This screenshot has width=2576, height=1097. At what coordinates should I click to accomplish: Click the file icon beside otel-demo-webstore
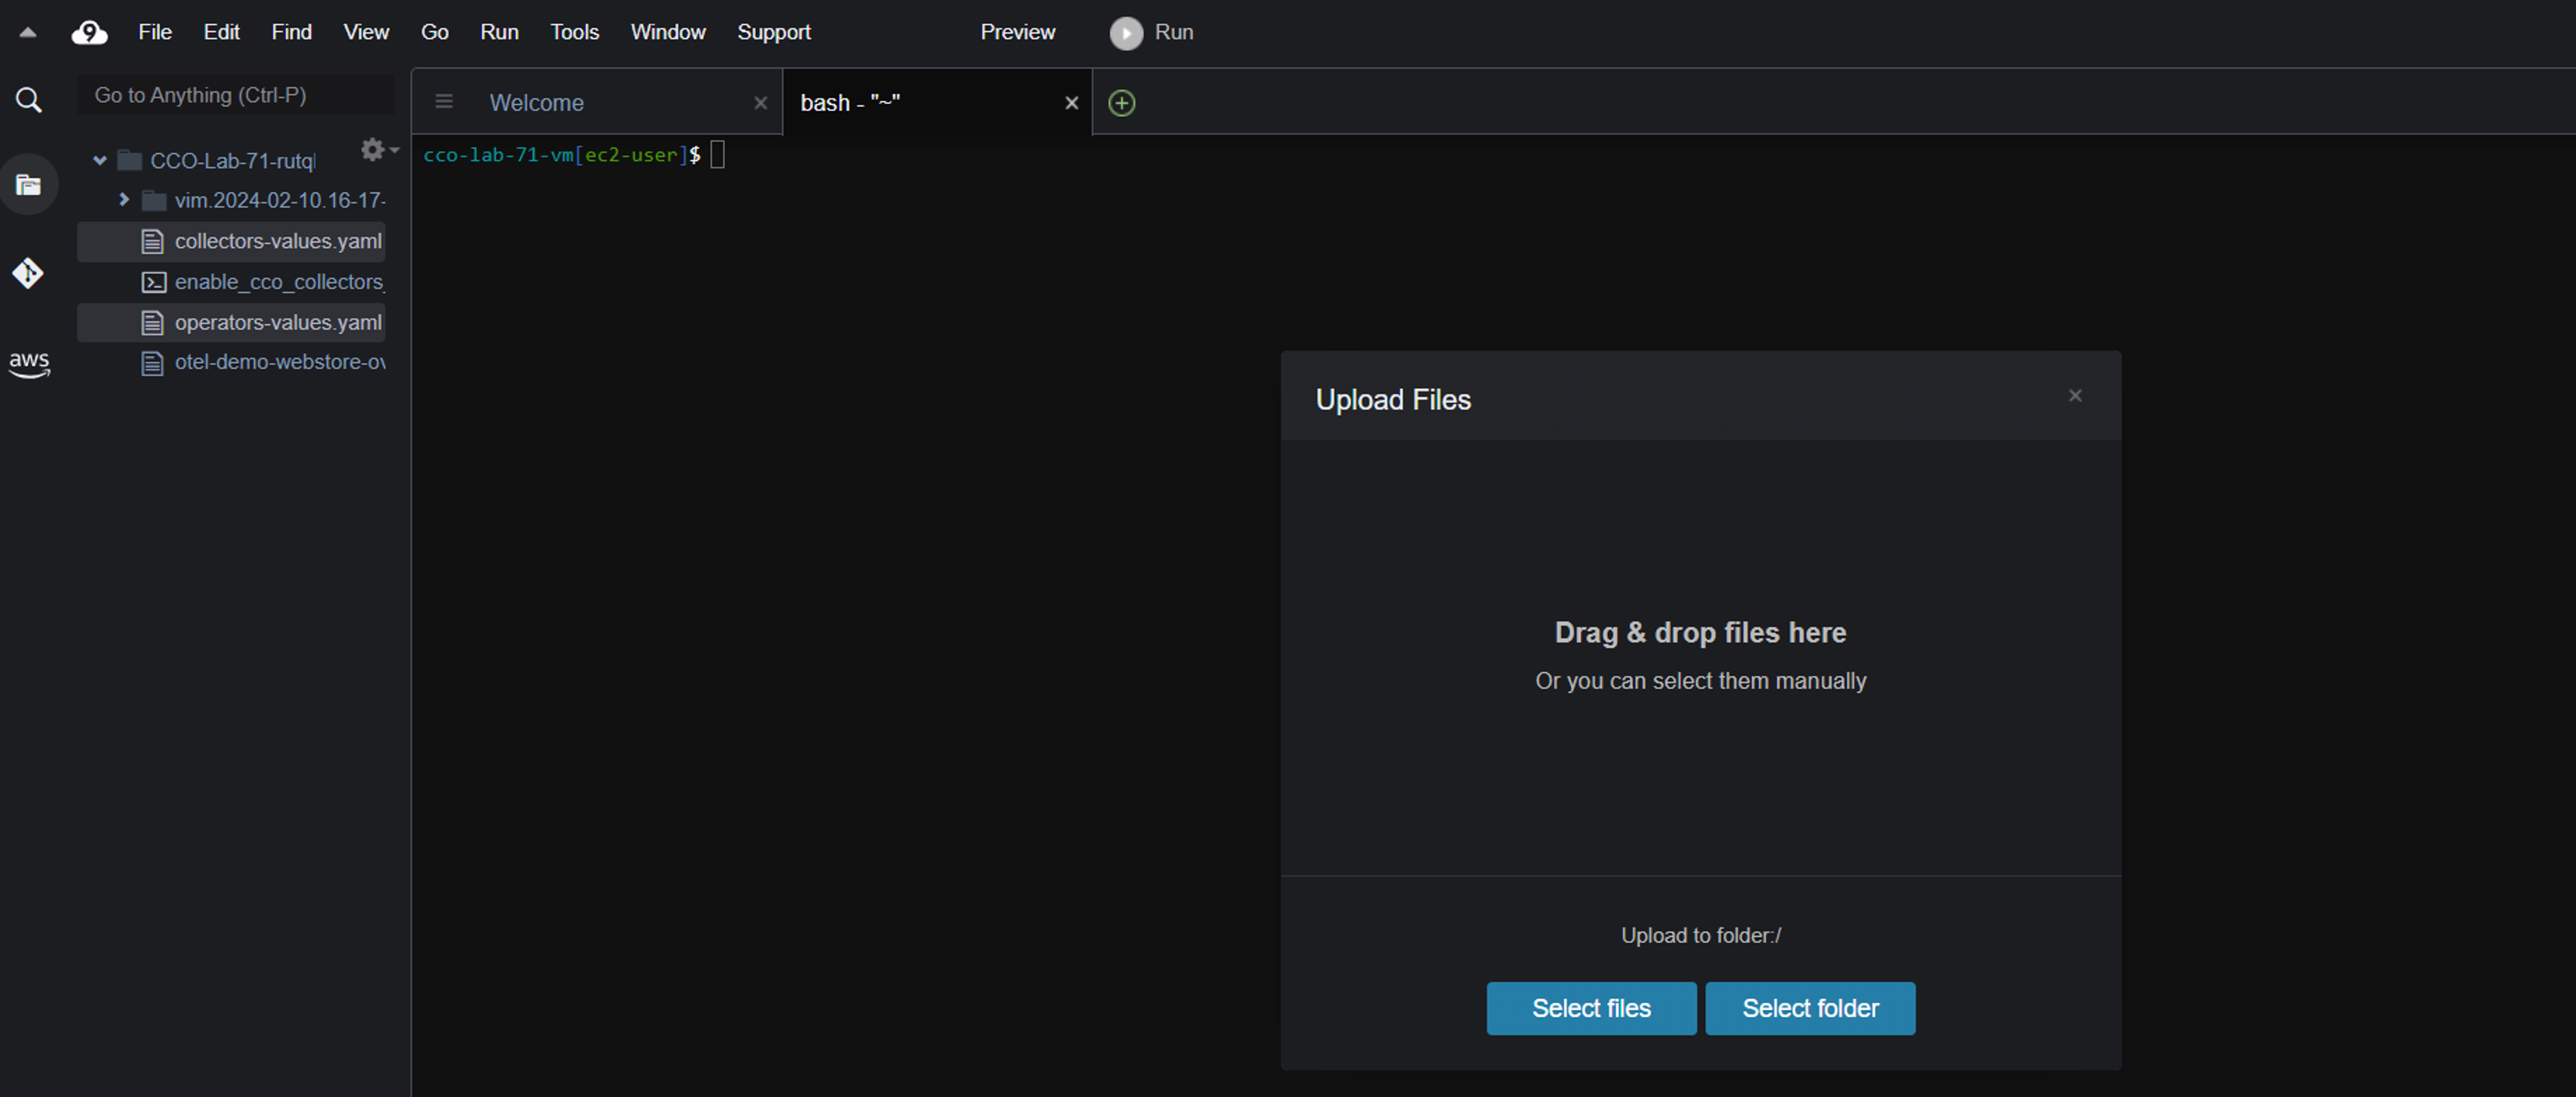tap(152, 363)
